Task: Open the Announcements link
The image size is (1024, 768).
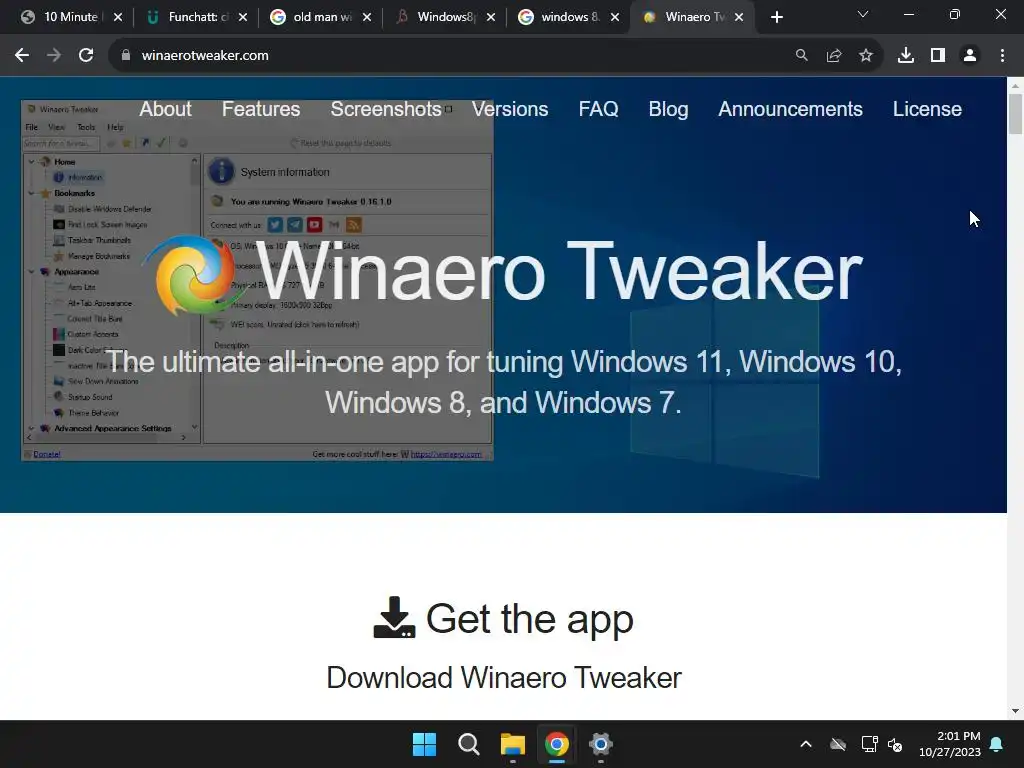Action: click(790, 109)
